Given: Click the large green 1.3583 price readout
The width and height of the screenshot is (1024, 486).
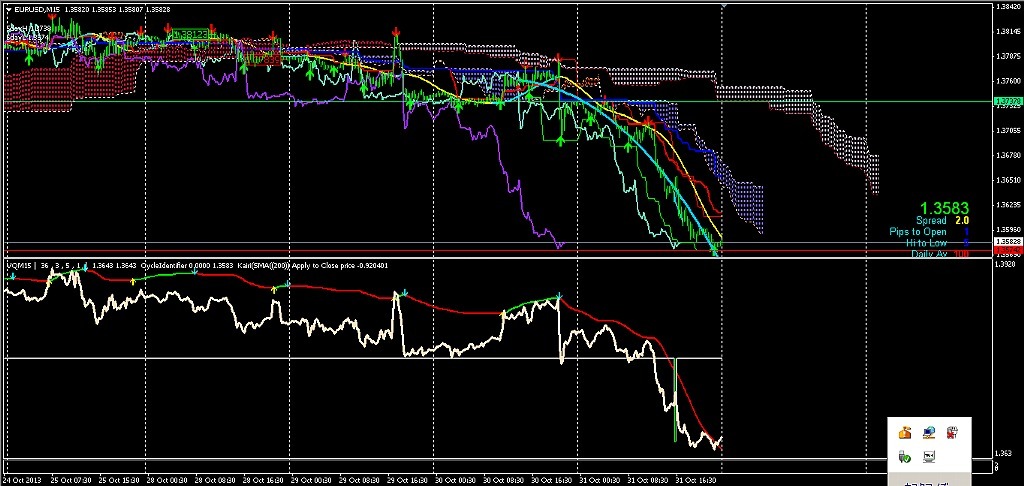Looking at the screenshot, I should click(x=944, y=208).
